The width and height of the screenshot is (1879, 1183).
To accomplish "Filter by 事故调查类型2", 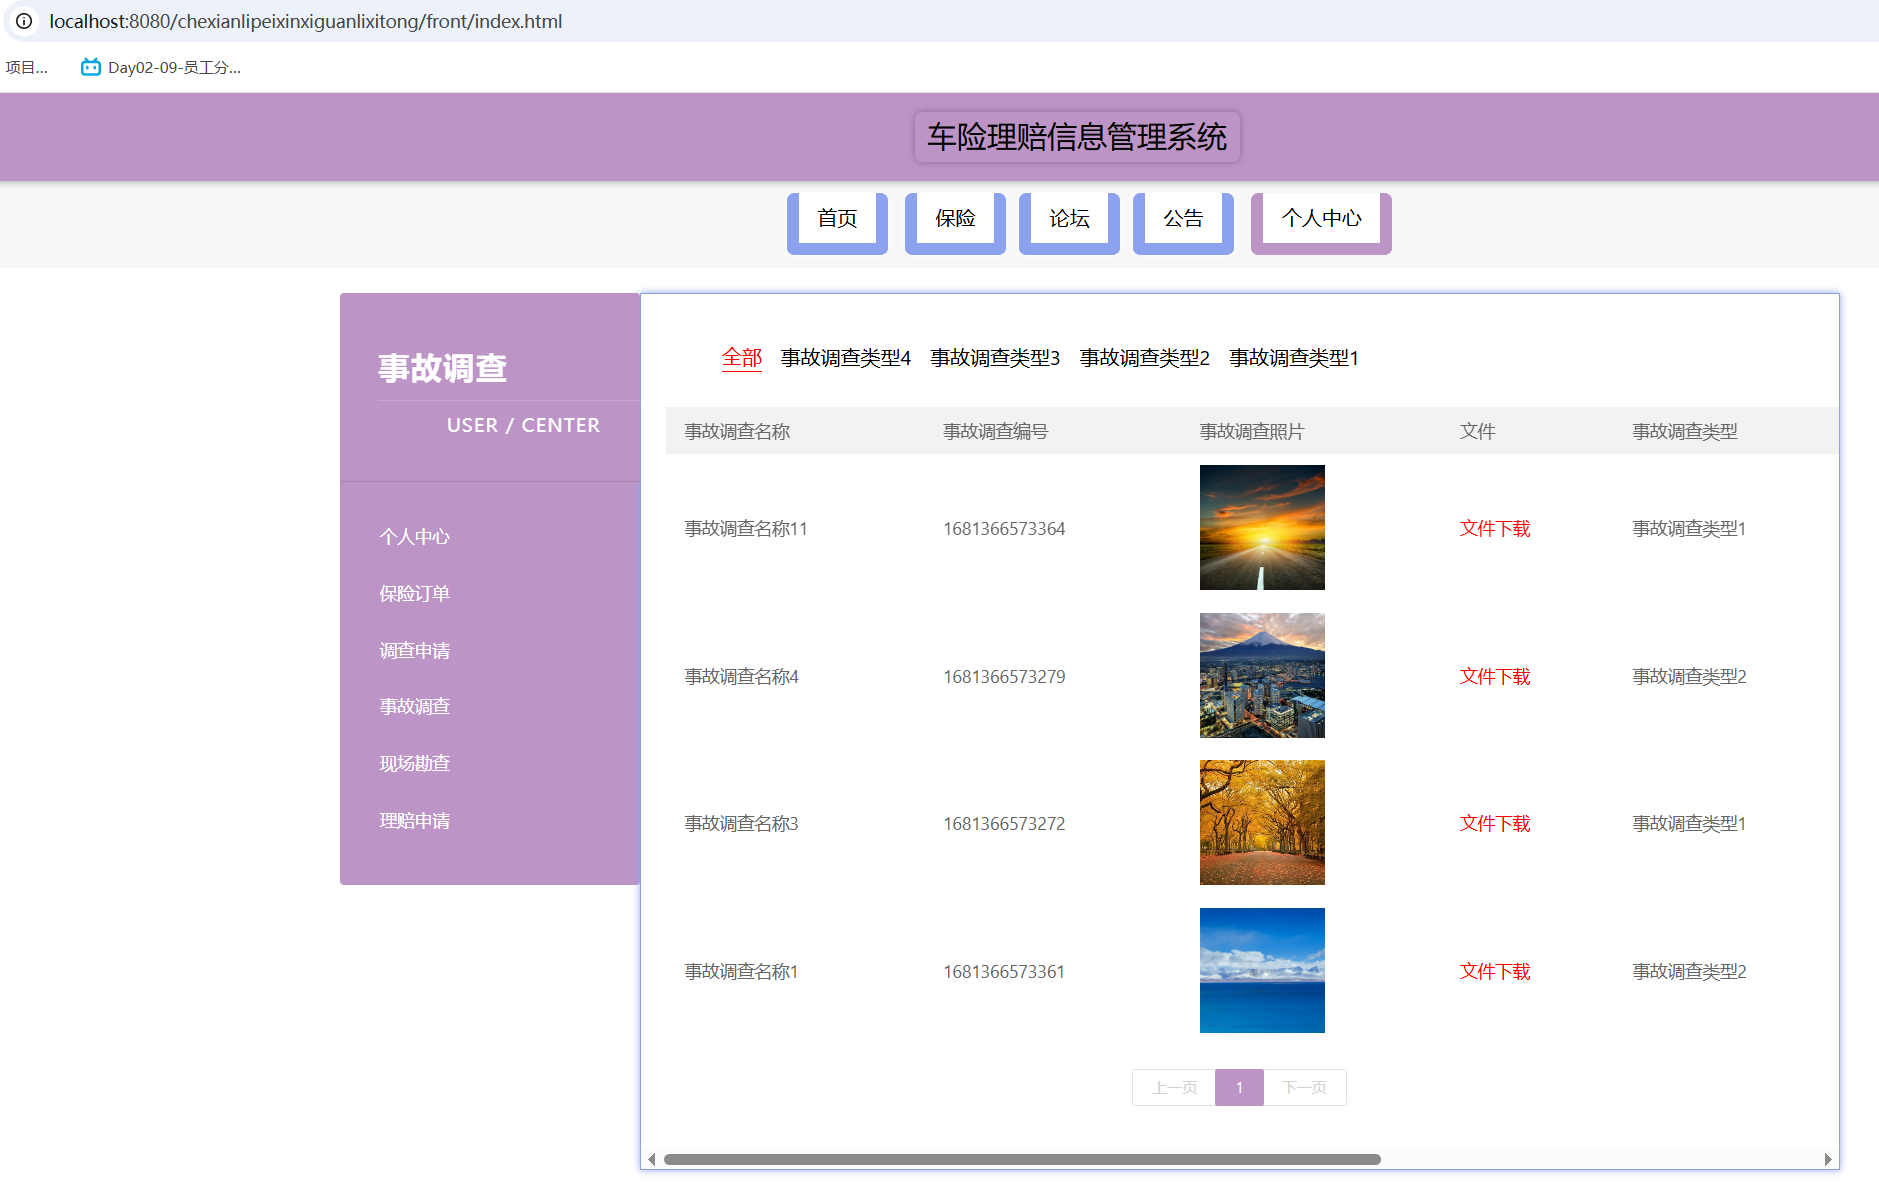I will [1145, 358].
